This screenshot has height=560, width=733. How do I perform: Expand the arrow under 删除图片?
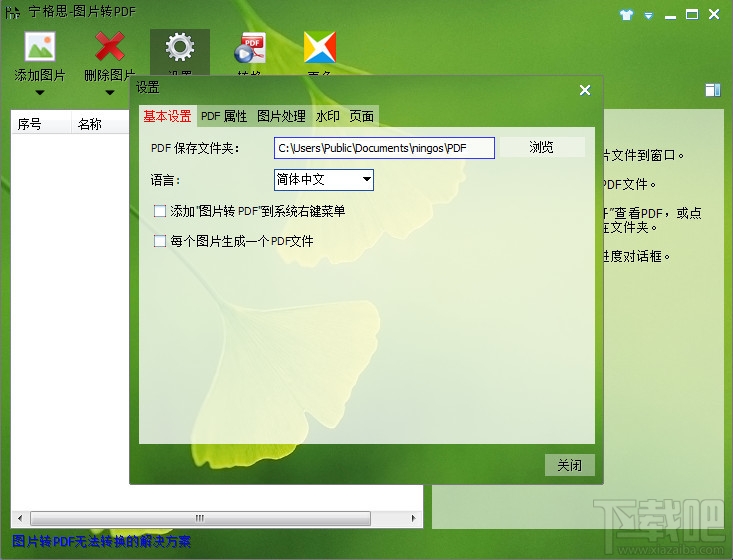109,93
